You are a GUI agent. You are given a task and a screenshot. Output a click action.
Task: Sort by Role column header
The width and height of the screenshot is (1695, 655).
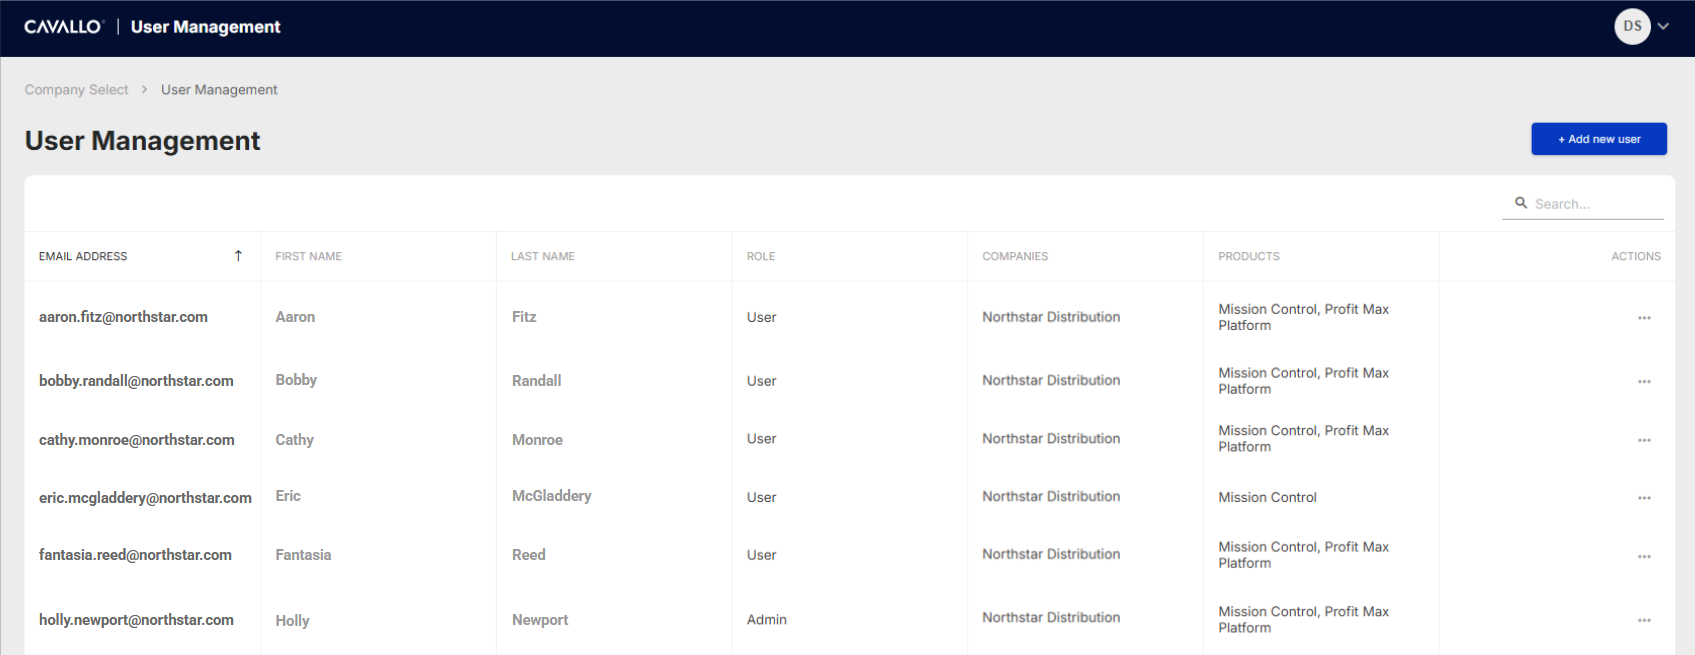[761, 257]
